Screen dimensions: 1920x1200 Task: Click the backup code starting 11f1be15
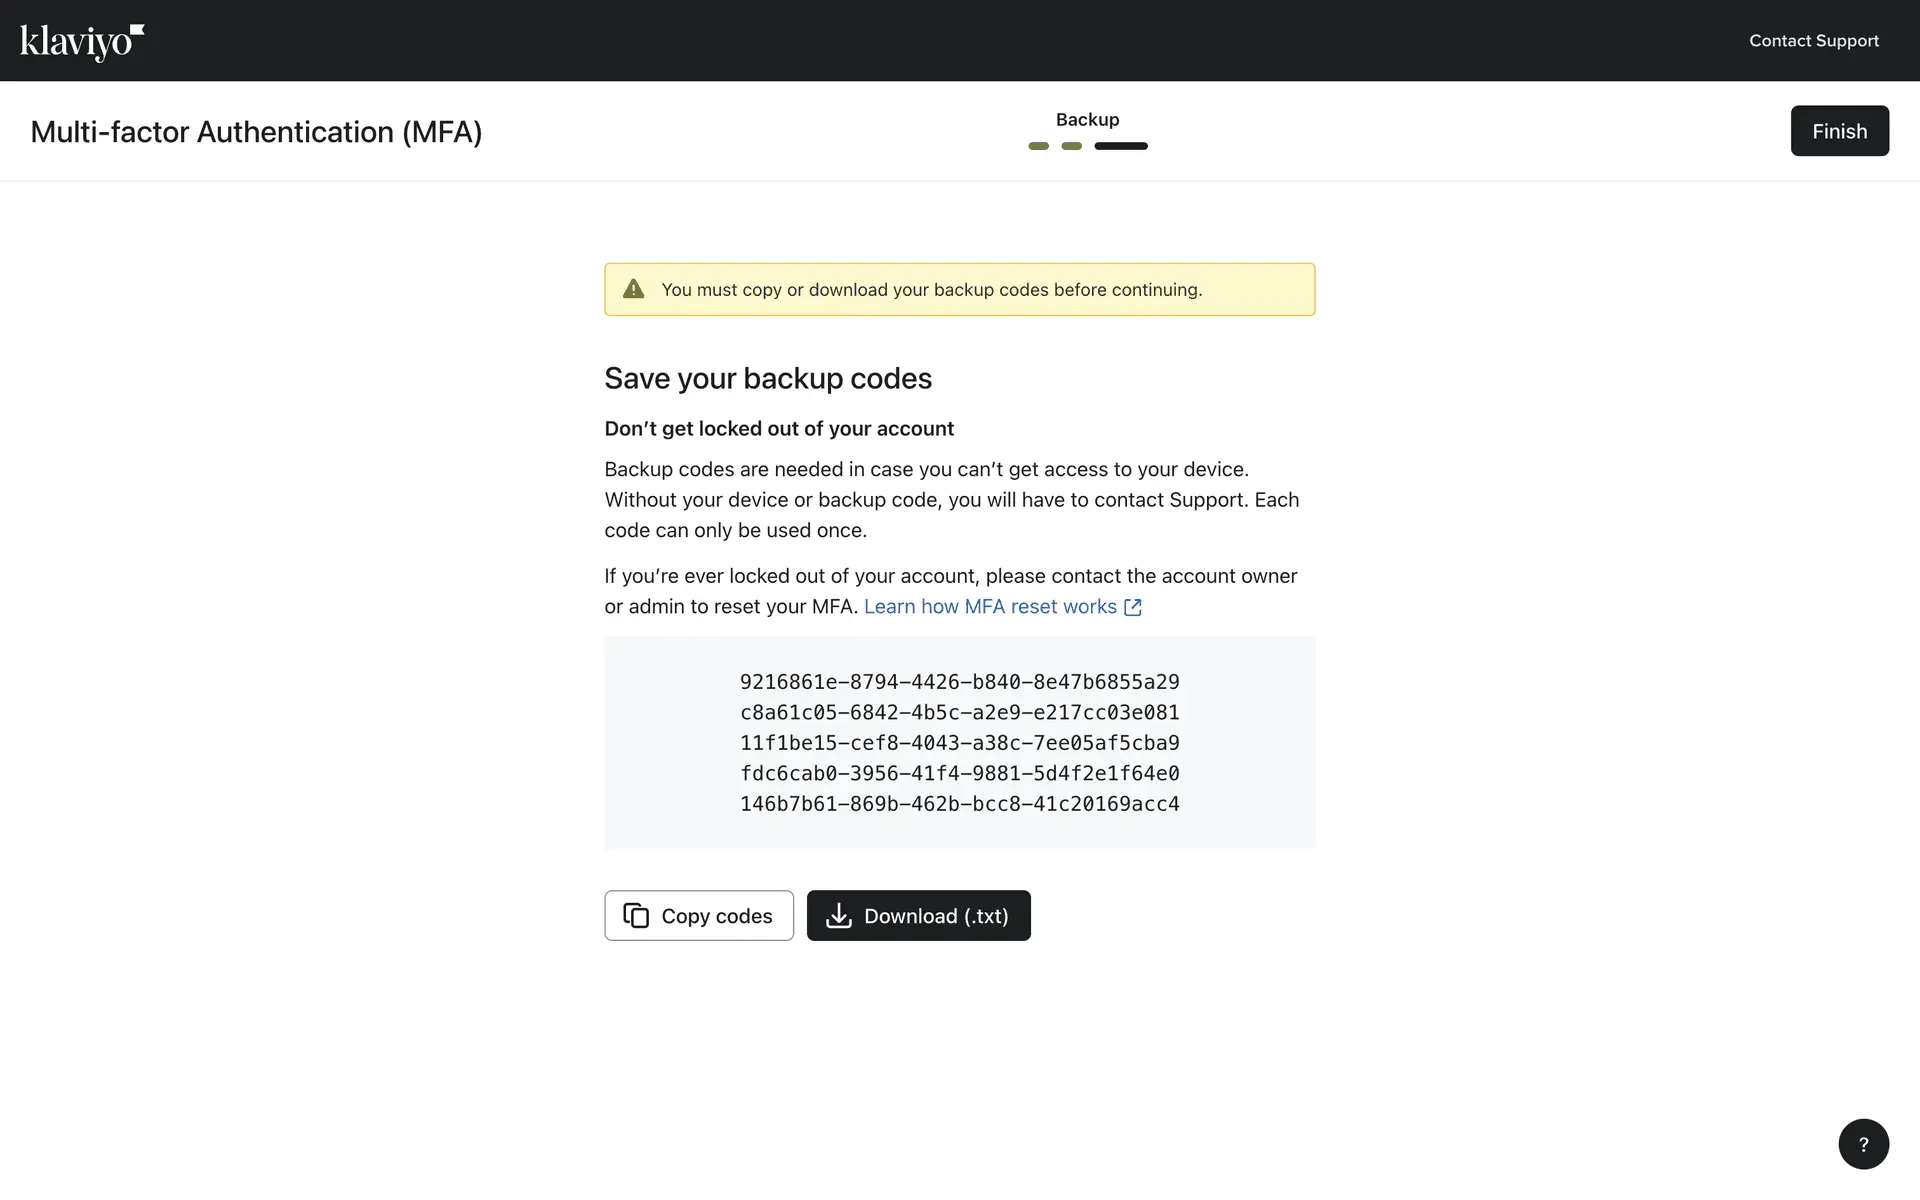959,743
